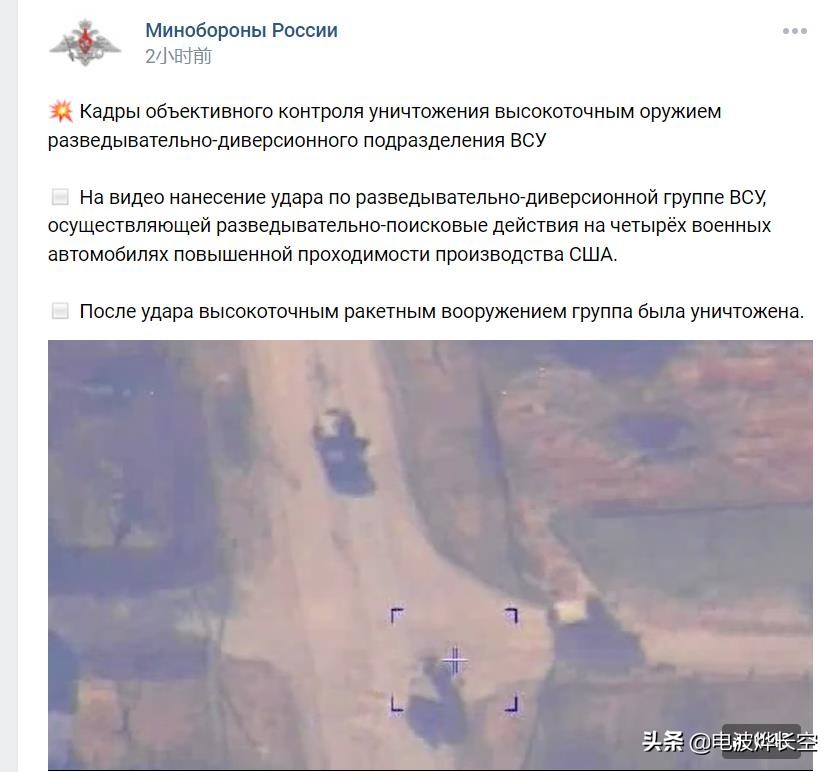Click the 头条 watermark logo
The width and height of the screenshot is (837, 772).
(x=663, y=742)
